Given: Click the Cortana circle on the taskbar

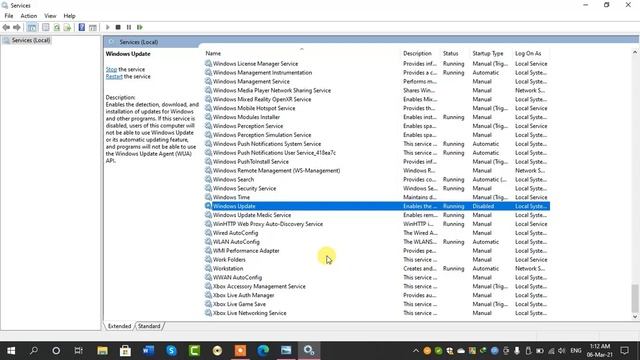Looking at the screenshot, I should [x=56, y=351].
